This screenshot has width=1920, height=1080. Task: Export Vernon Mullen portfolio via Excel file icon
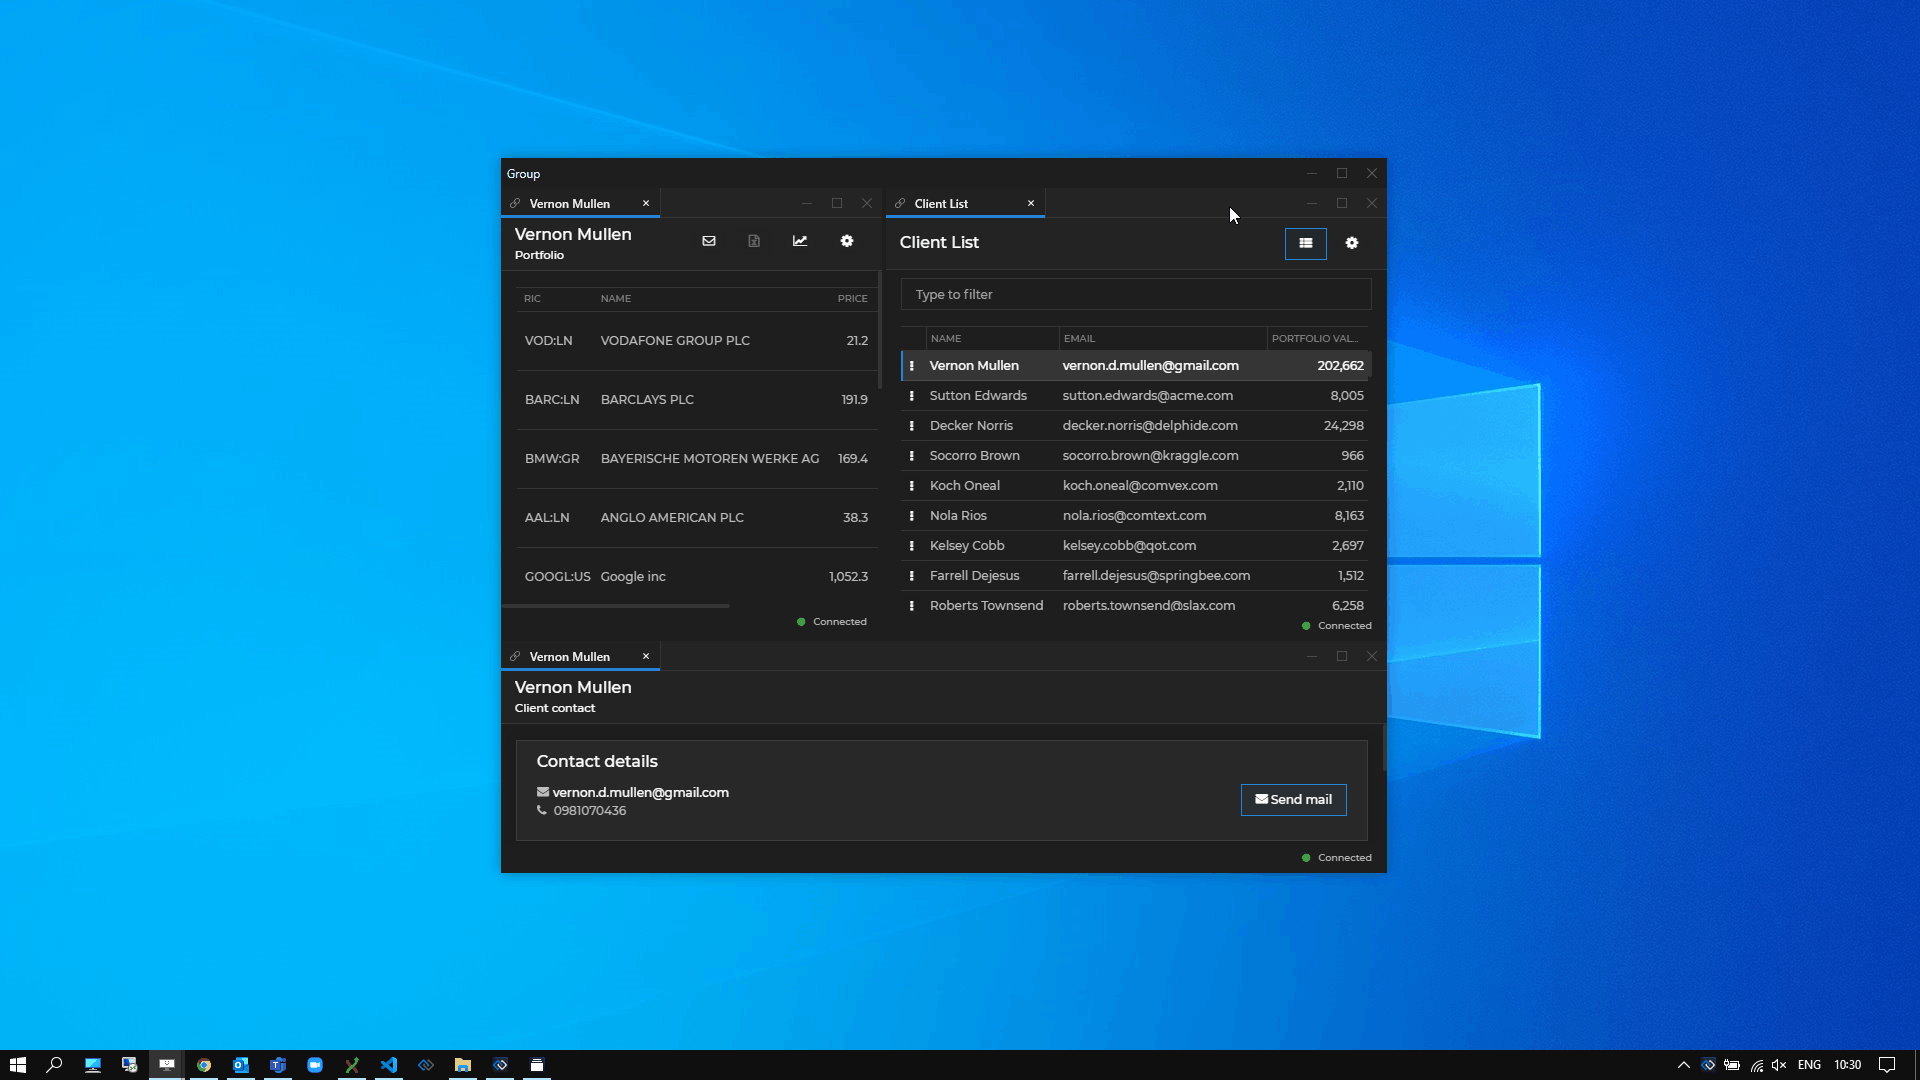coord(754,241)
